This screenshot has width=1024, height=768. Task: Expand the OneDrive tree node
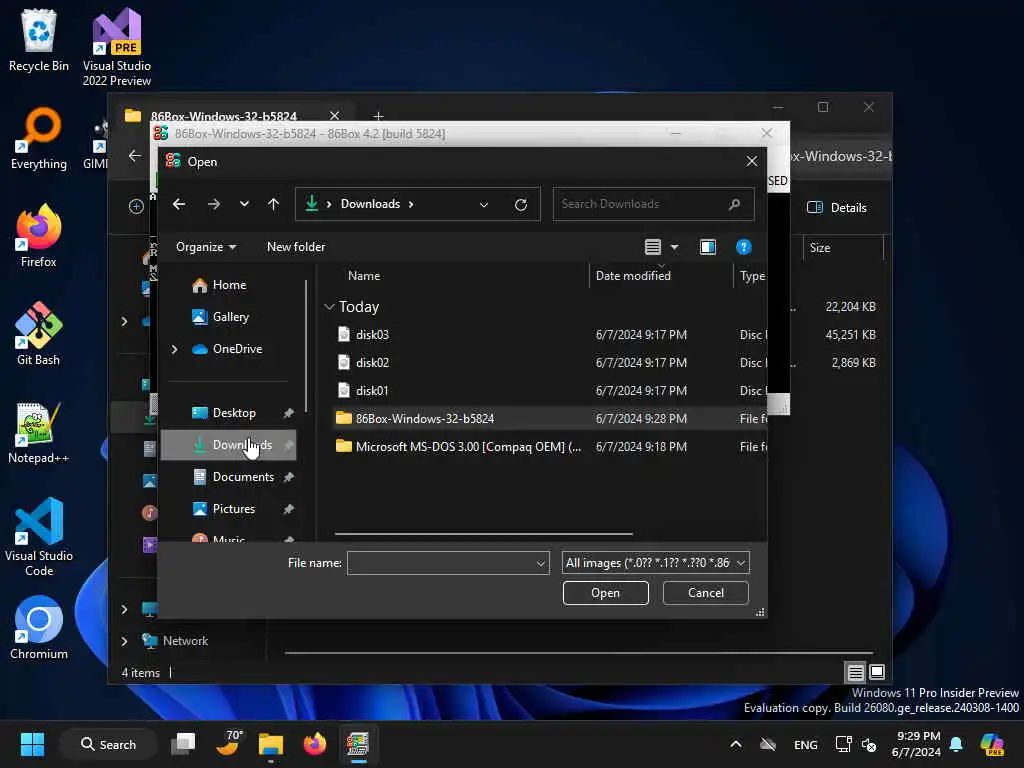point(174,349)
